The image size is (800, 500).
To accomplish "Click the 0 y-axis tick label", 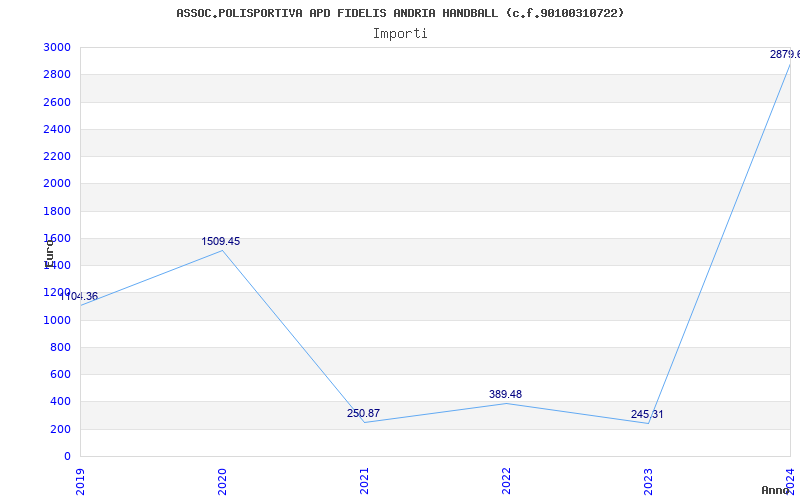I will (x=67, y=456).
